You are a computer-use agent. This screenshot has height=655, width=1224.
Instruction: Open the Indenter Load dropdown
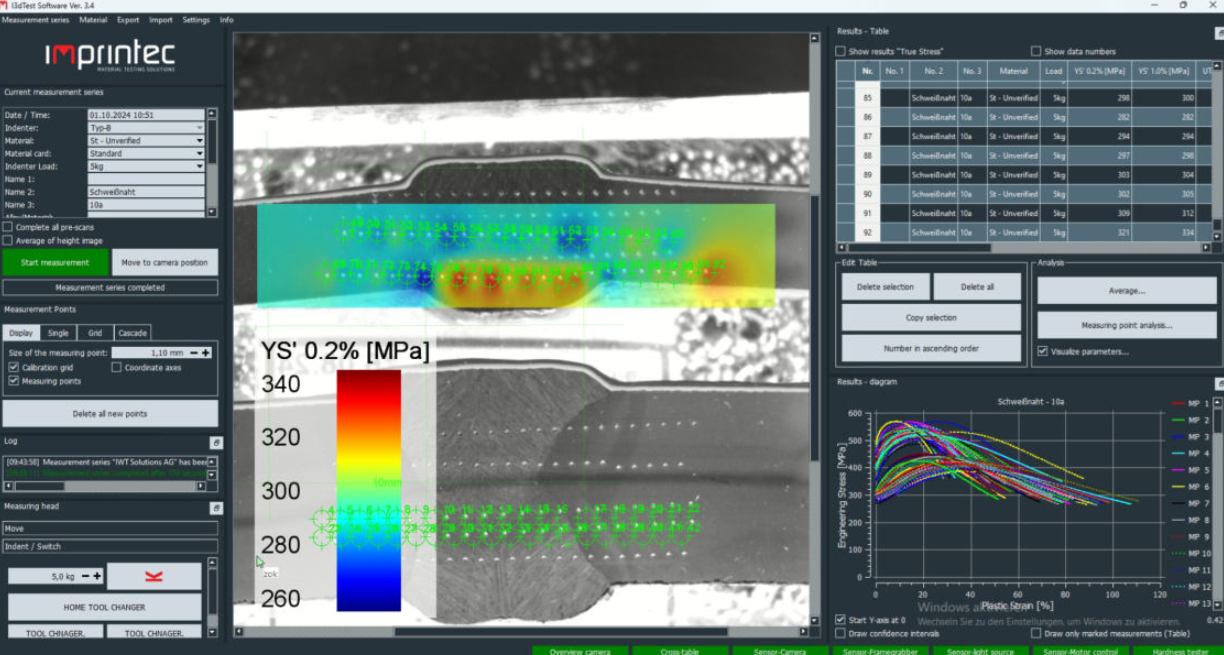pyautogui.click(x=199, y=167)
